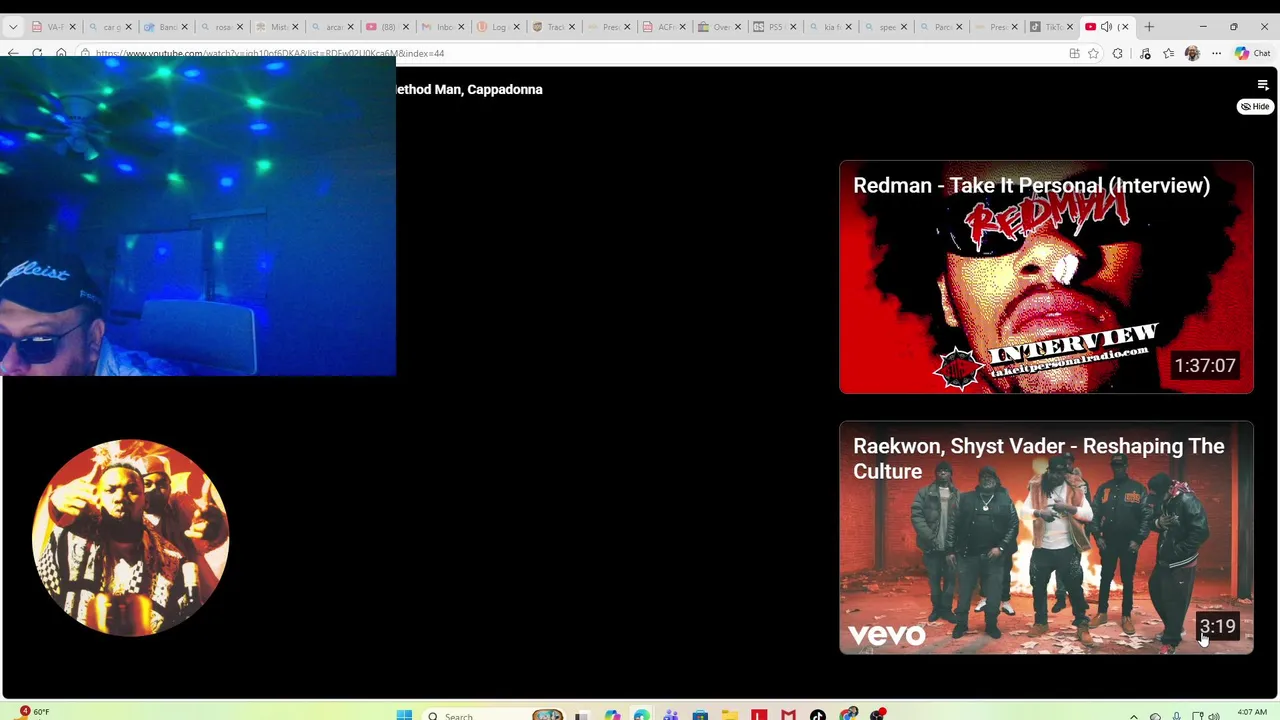Click the taskbar Search box
Image resolution: width=1280 pixels, height=720 pixels.
click(492, 715)
